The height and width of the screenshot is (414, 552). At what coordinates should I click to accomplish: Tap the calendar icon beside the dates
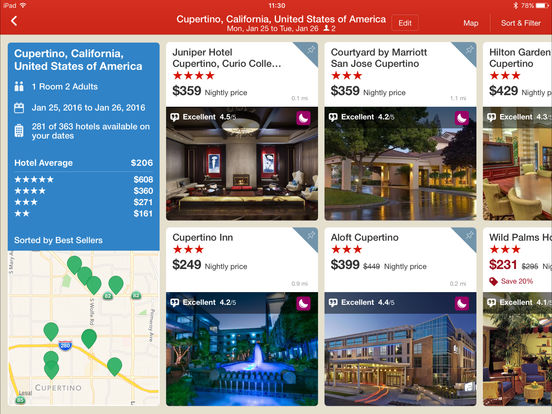click(19, 108)
